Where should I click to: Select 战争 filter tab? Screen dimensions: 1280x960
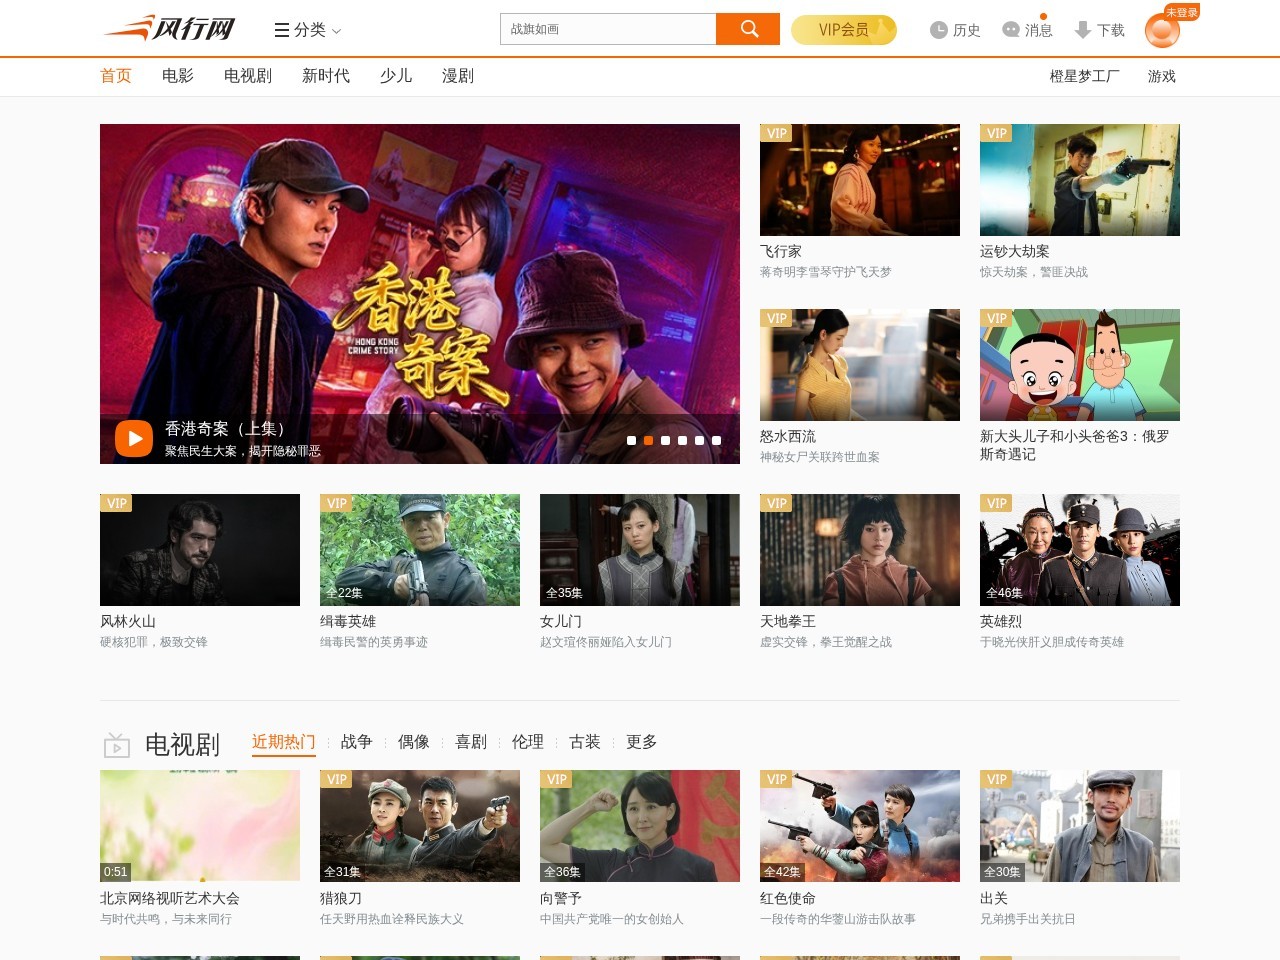point(356,742)
